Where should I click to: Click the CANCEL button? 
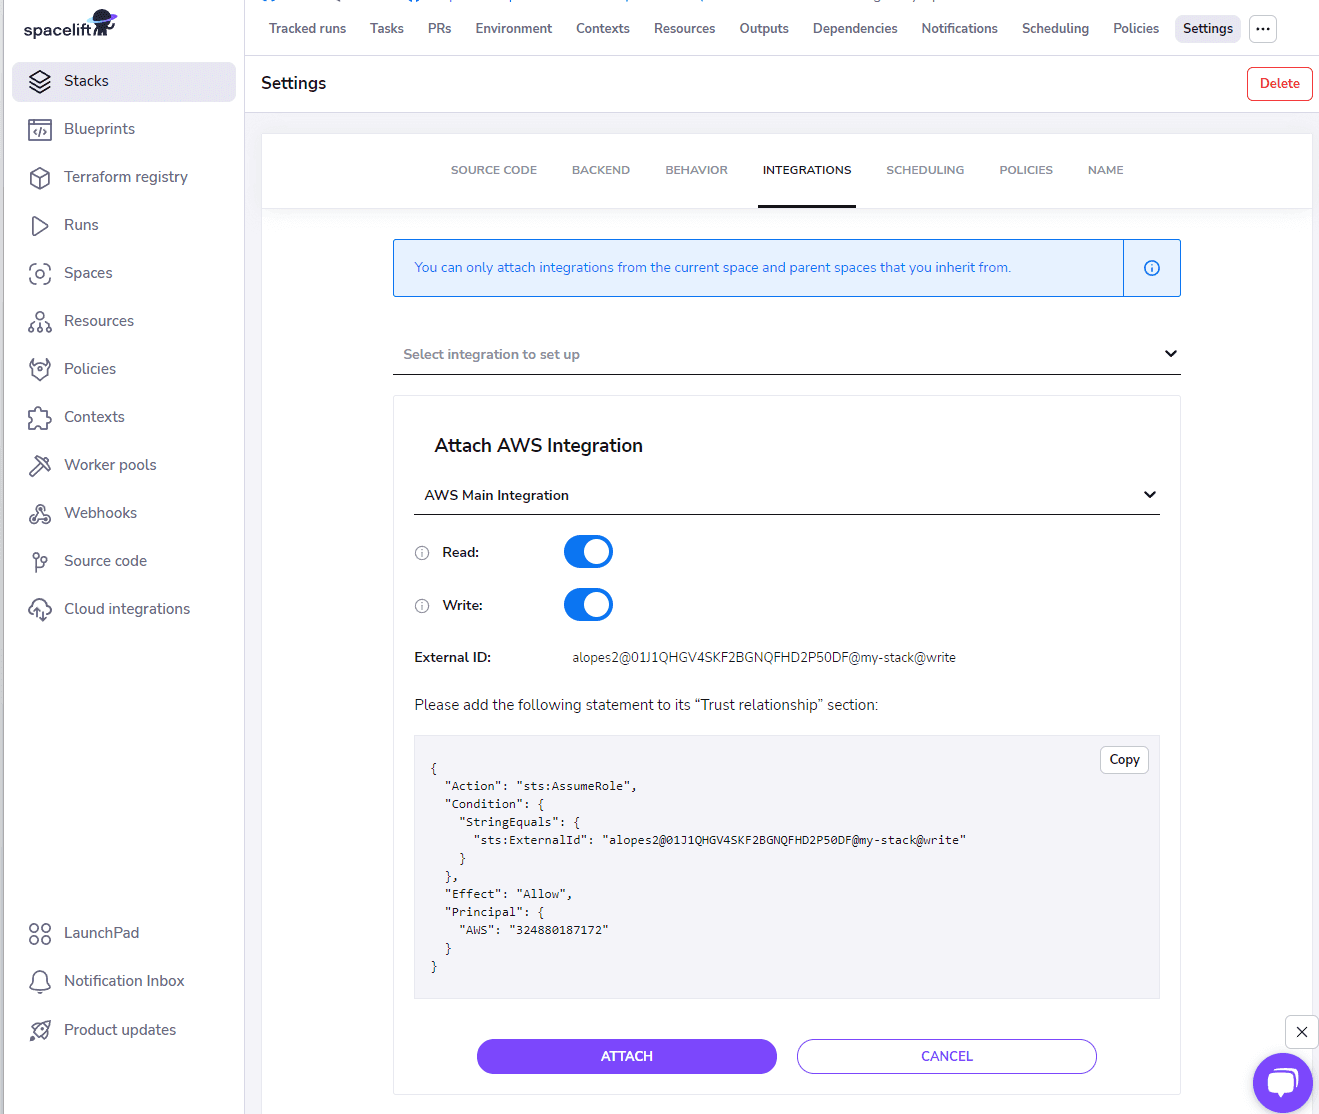pyautogui.click(x=947, y=1057)
